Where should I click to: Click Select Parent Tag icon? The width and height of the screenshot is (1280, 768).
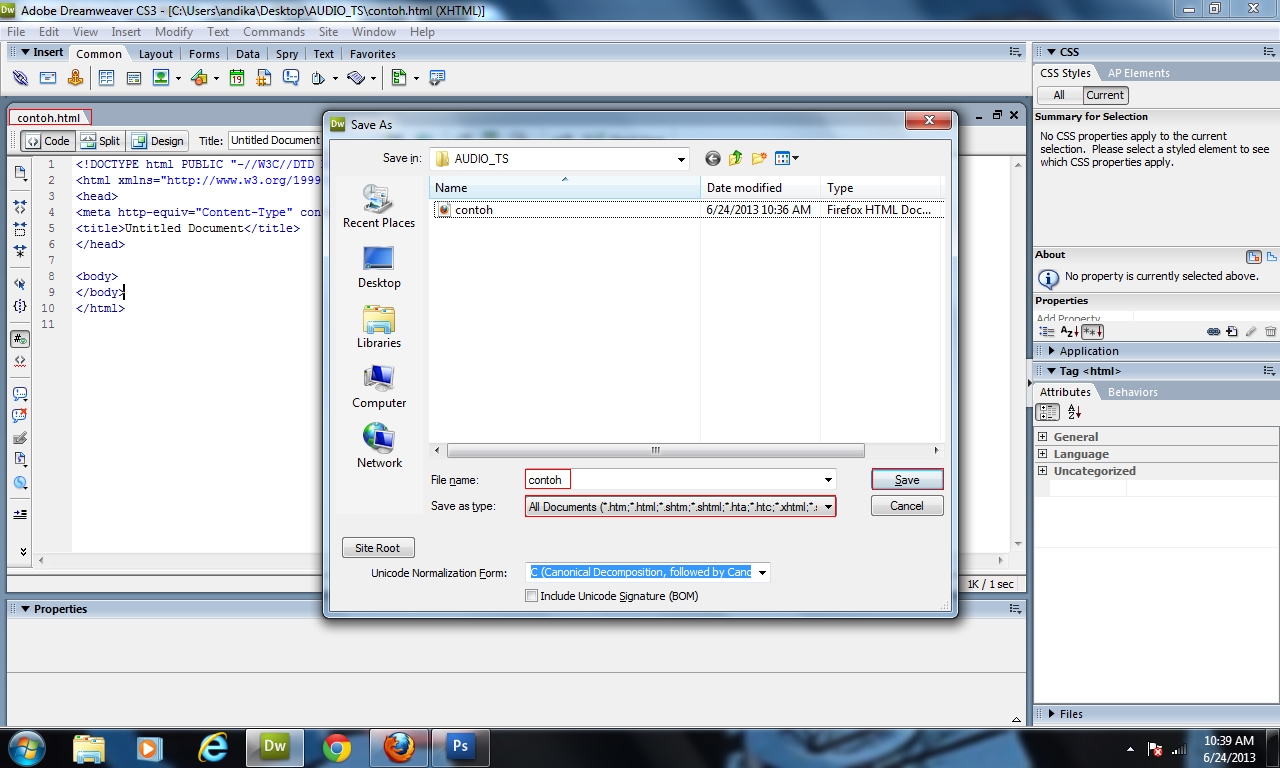(20, 283)
